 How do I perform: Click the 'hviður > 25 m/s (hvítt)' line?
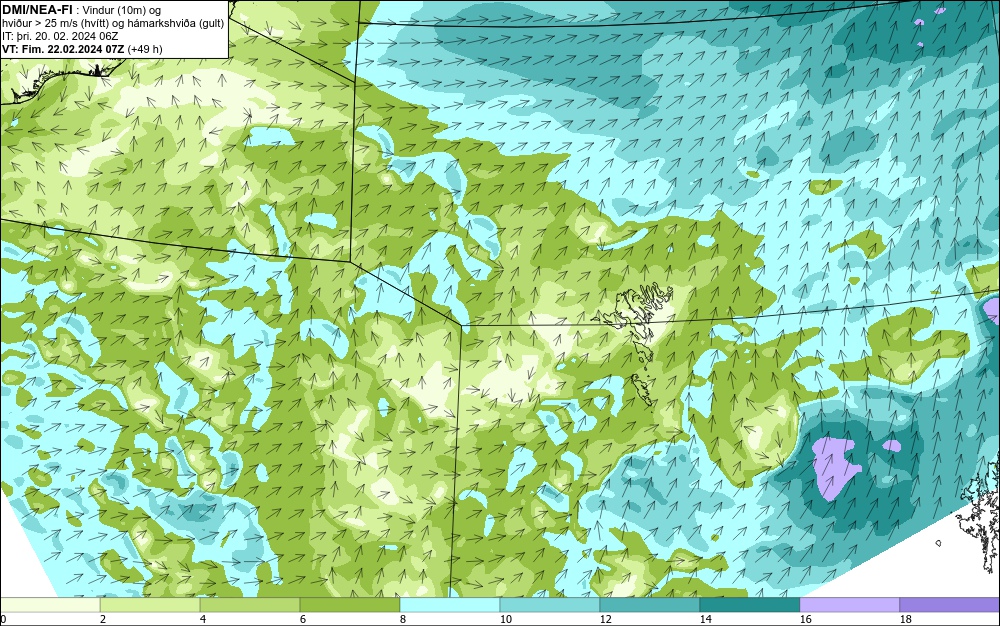click(x=60, y=24)
